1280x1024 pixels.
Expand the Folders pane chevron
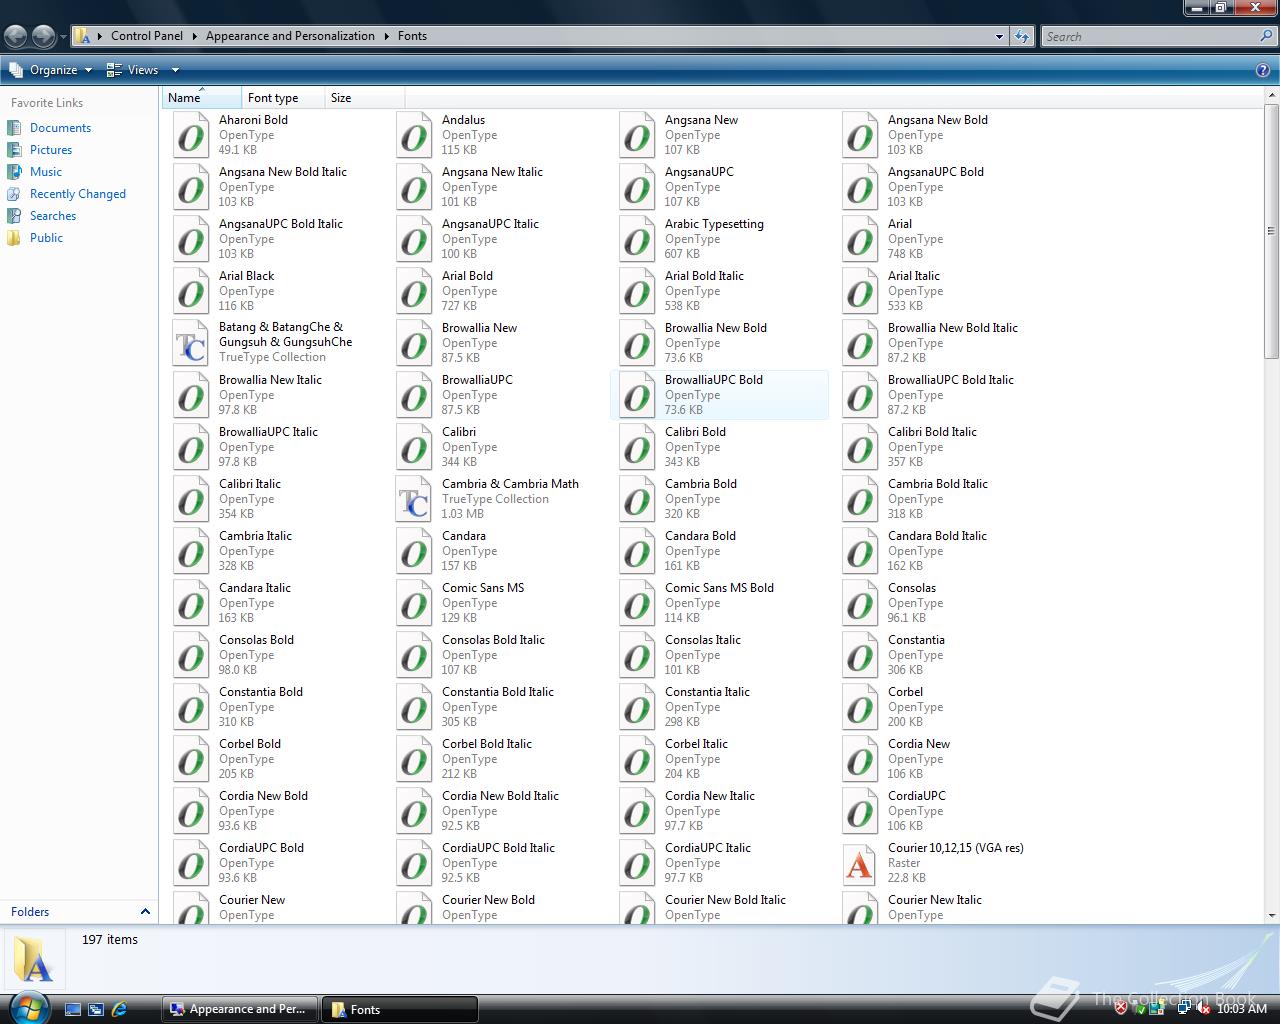(145, 912)
